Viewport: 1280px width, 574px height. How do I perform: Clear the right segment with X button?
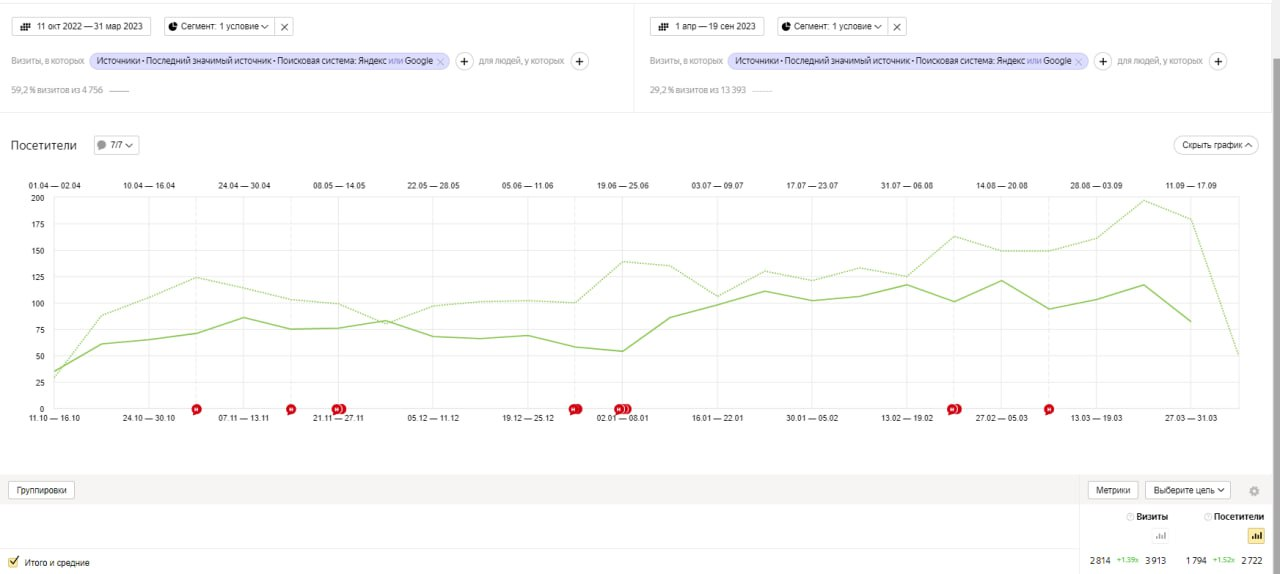[897, 27]
